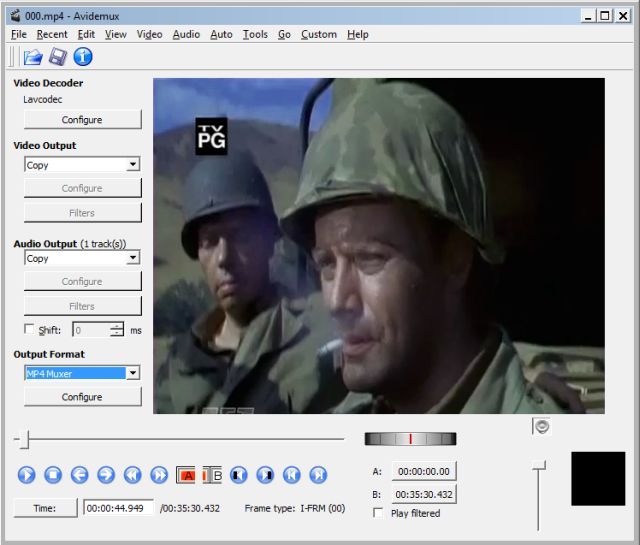Click the Audio Output (1 track(s)) label
The image size is (640, 545).
coord(70,244)
